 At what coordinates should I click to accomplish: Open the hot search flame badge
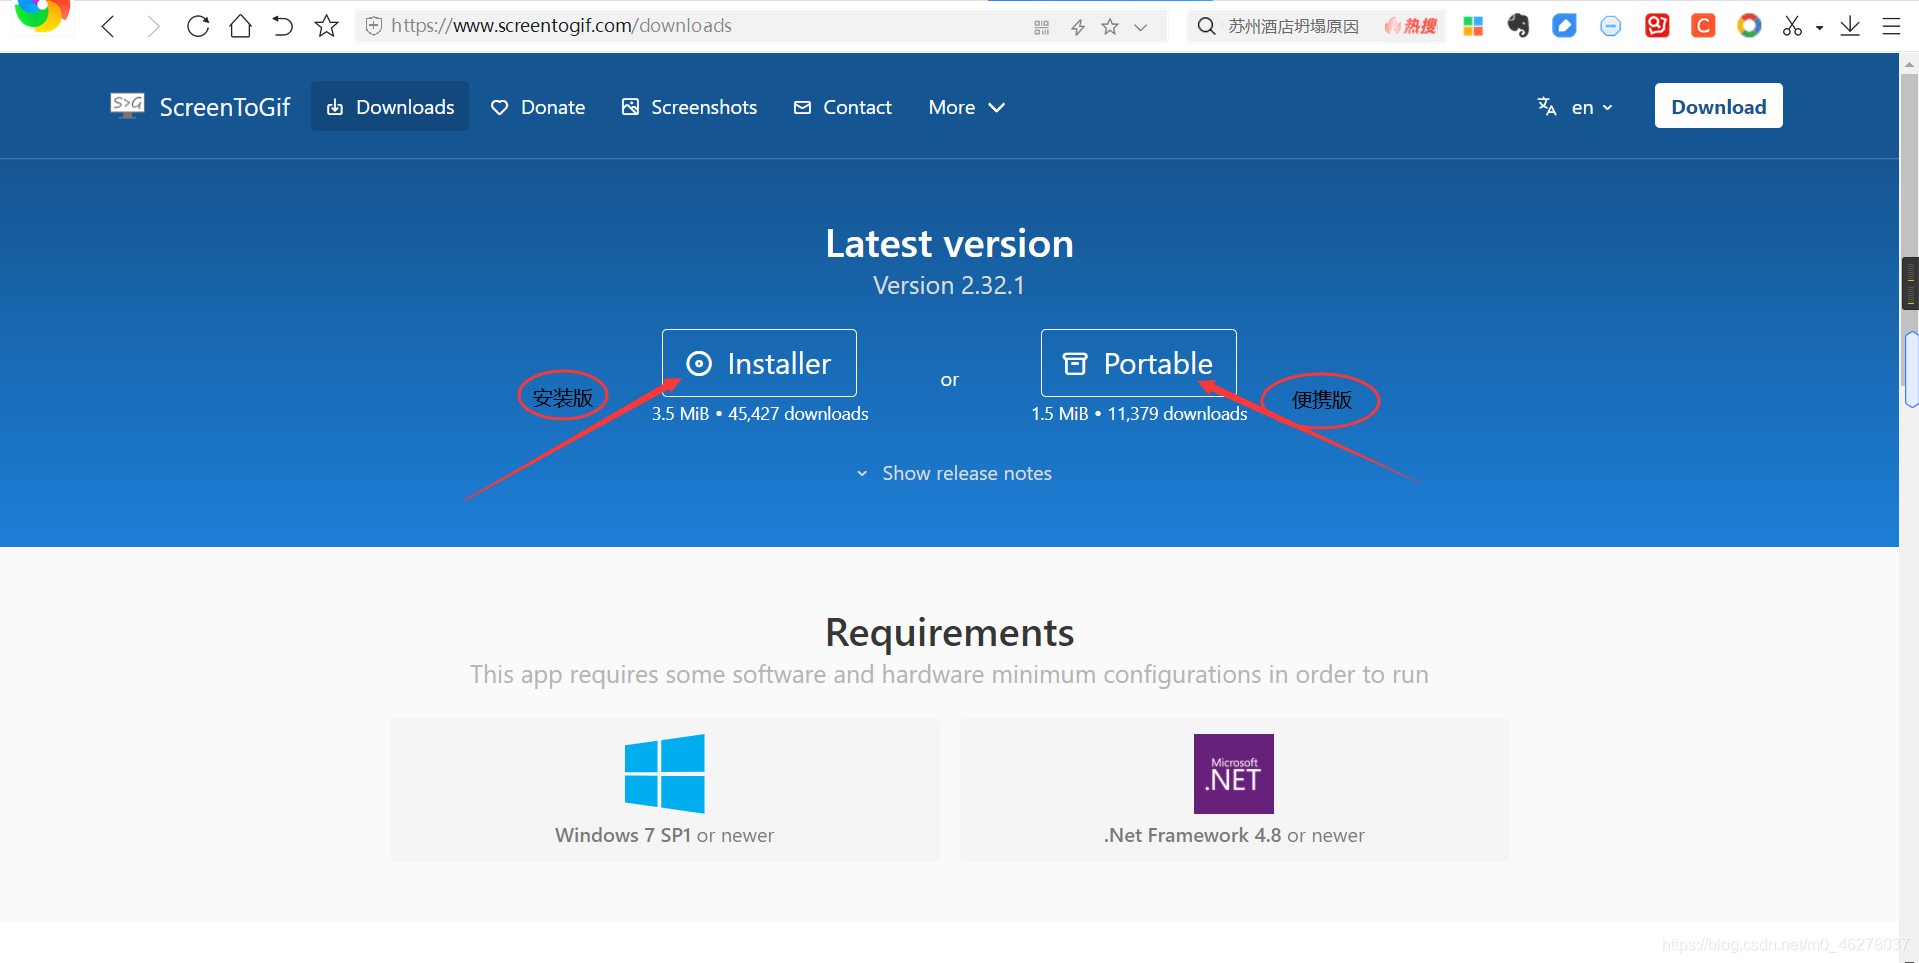1411,26
